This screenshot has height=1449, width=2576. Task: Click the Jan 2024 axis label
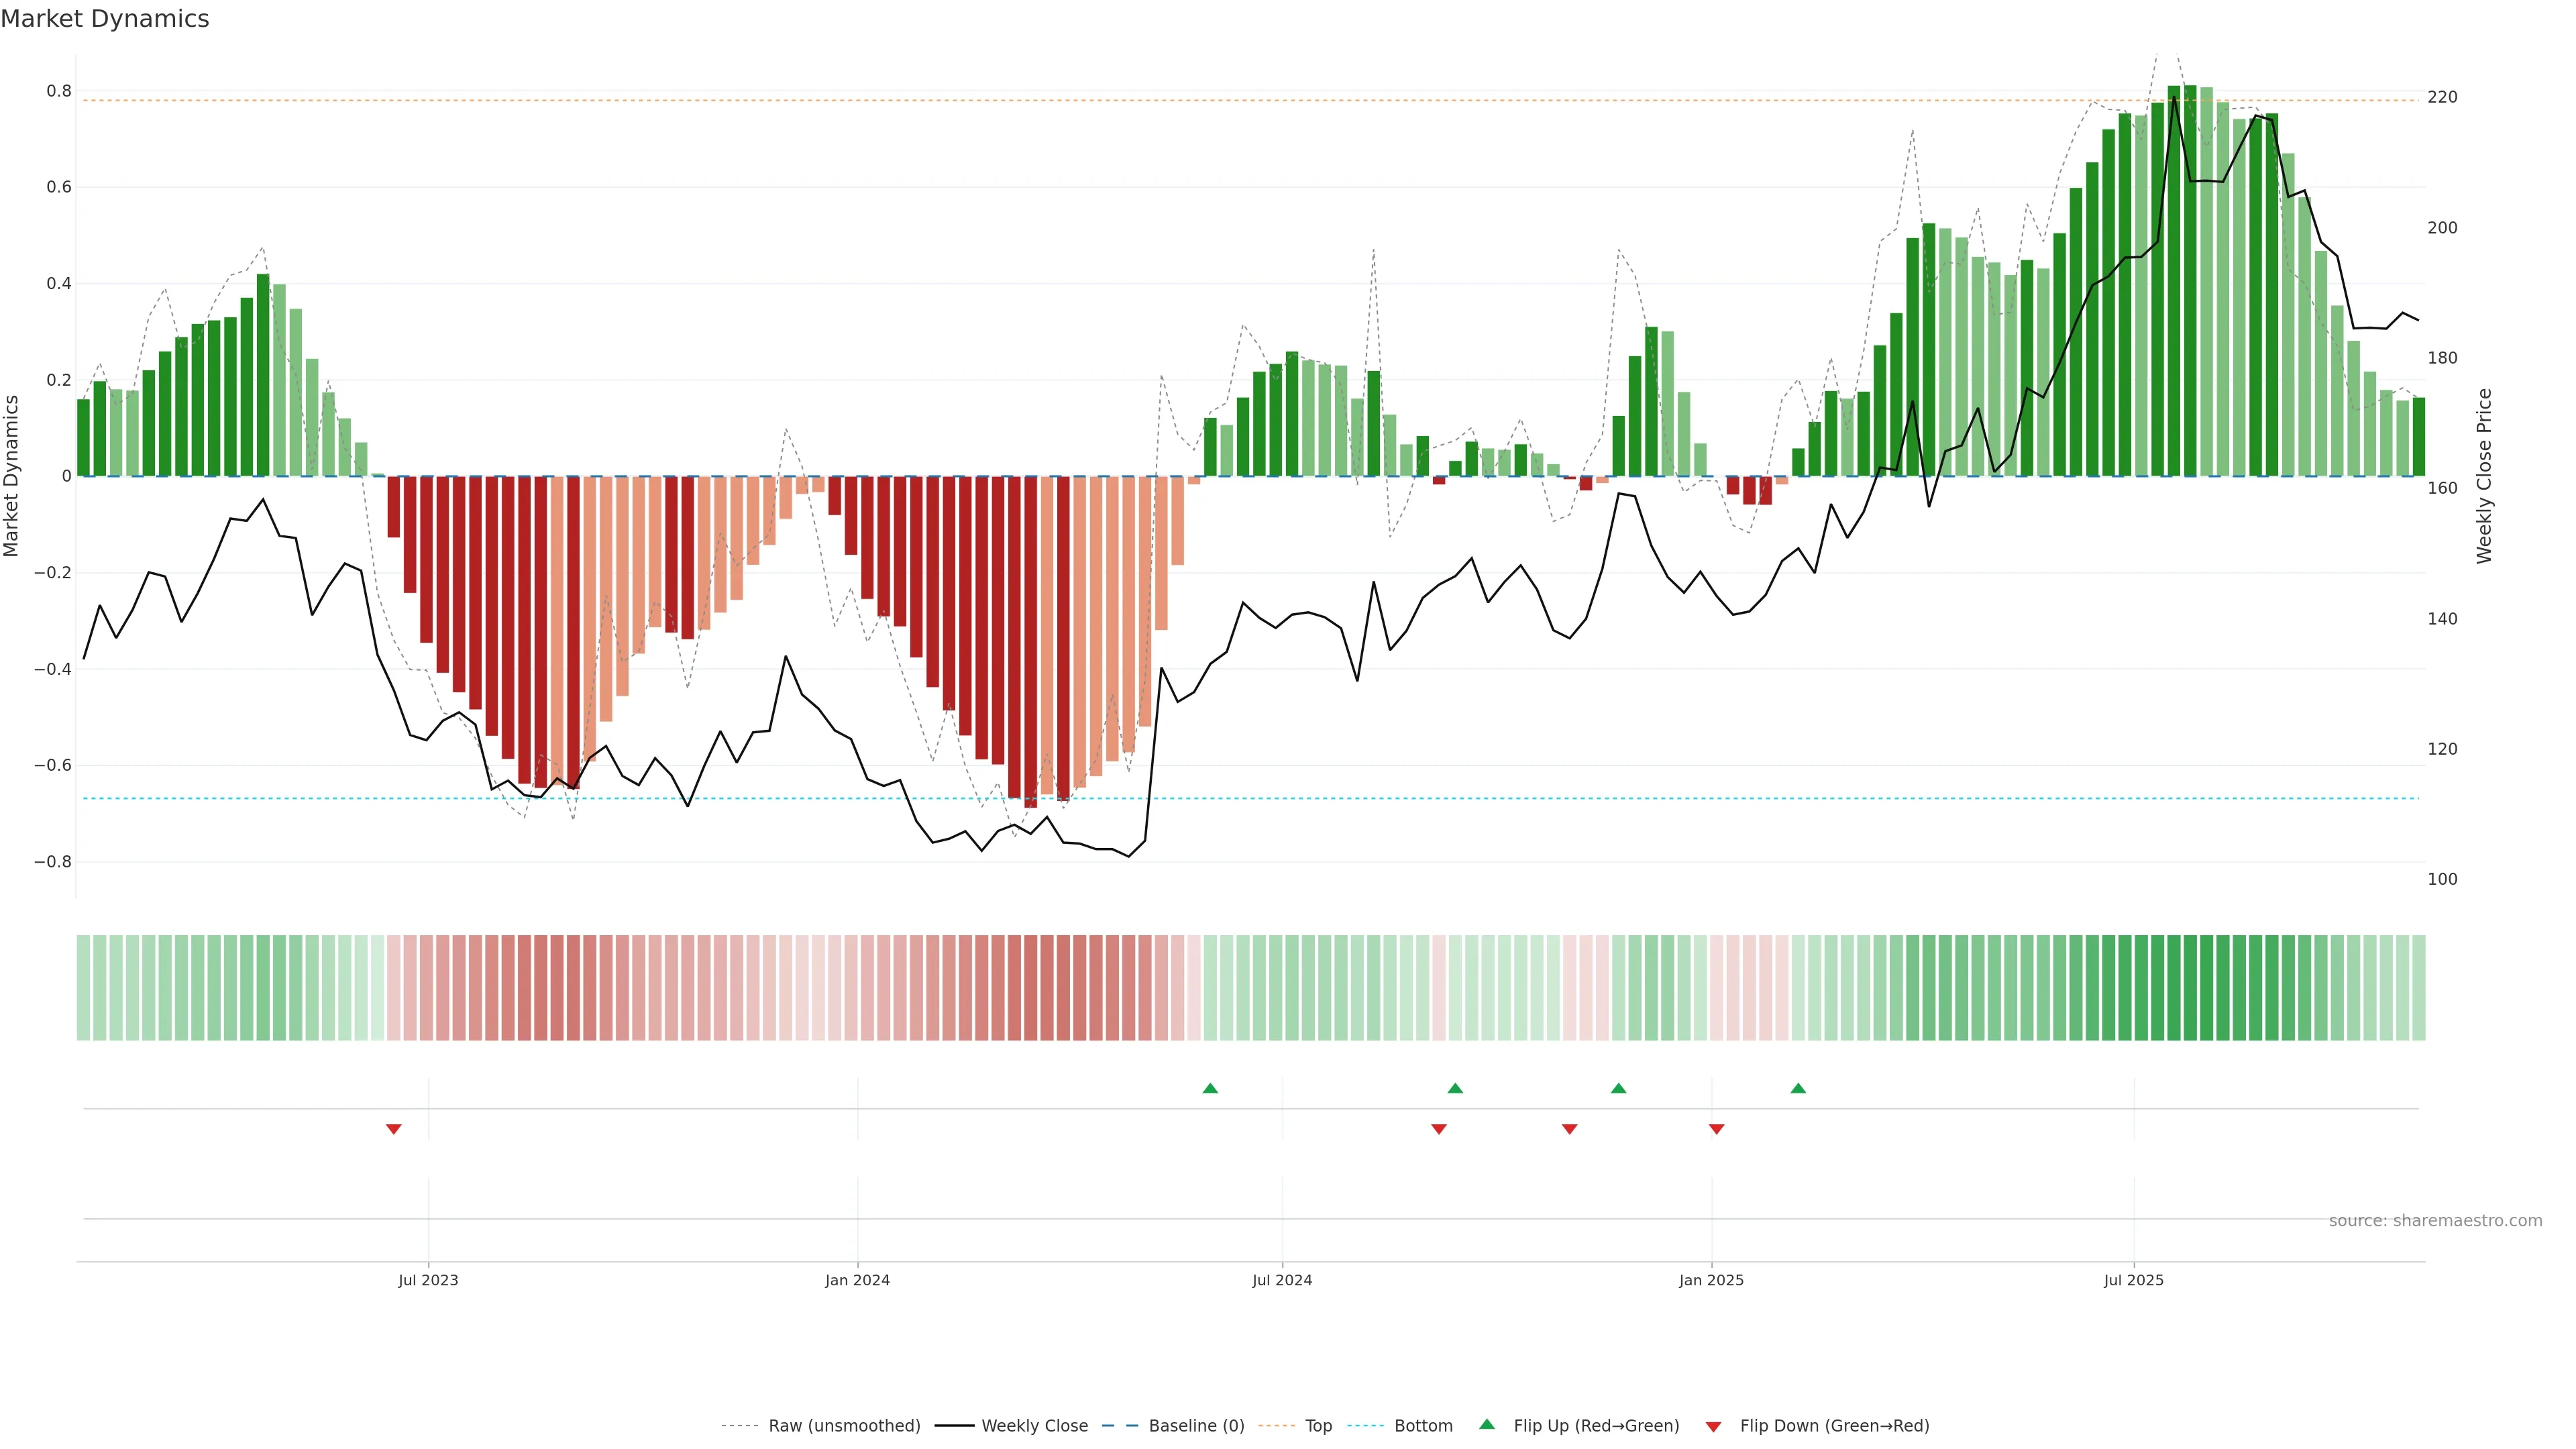coord(857,1280)
